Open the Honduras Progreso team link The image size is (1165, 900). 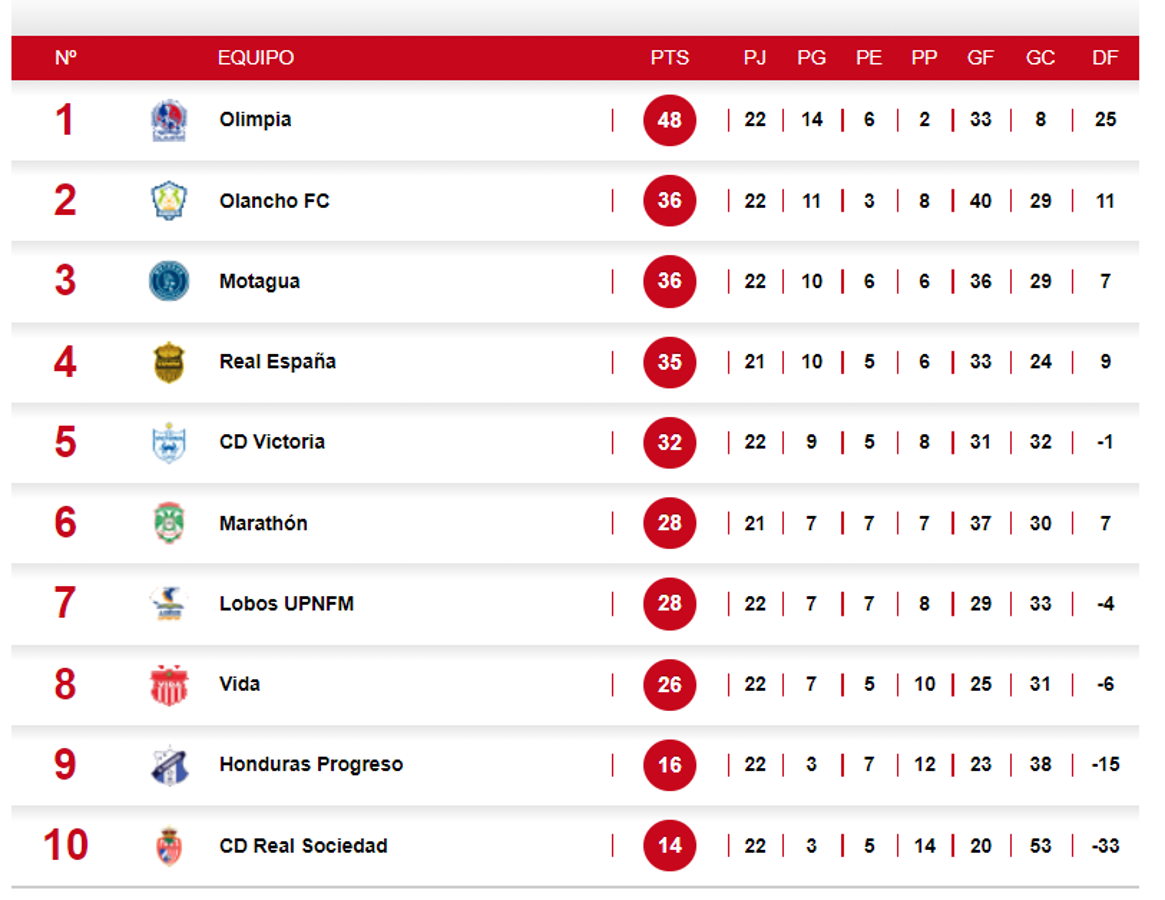[x=311, y=765]
